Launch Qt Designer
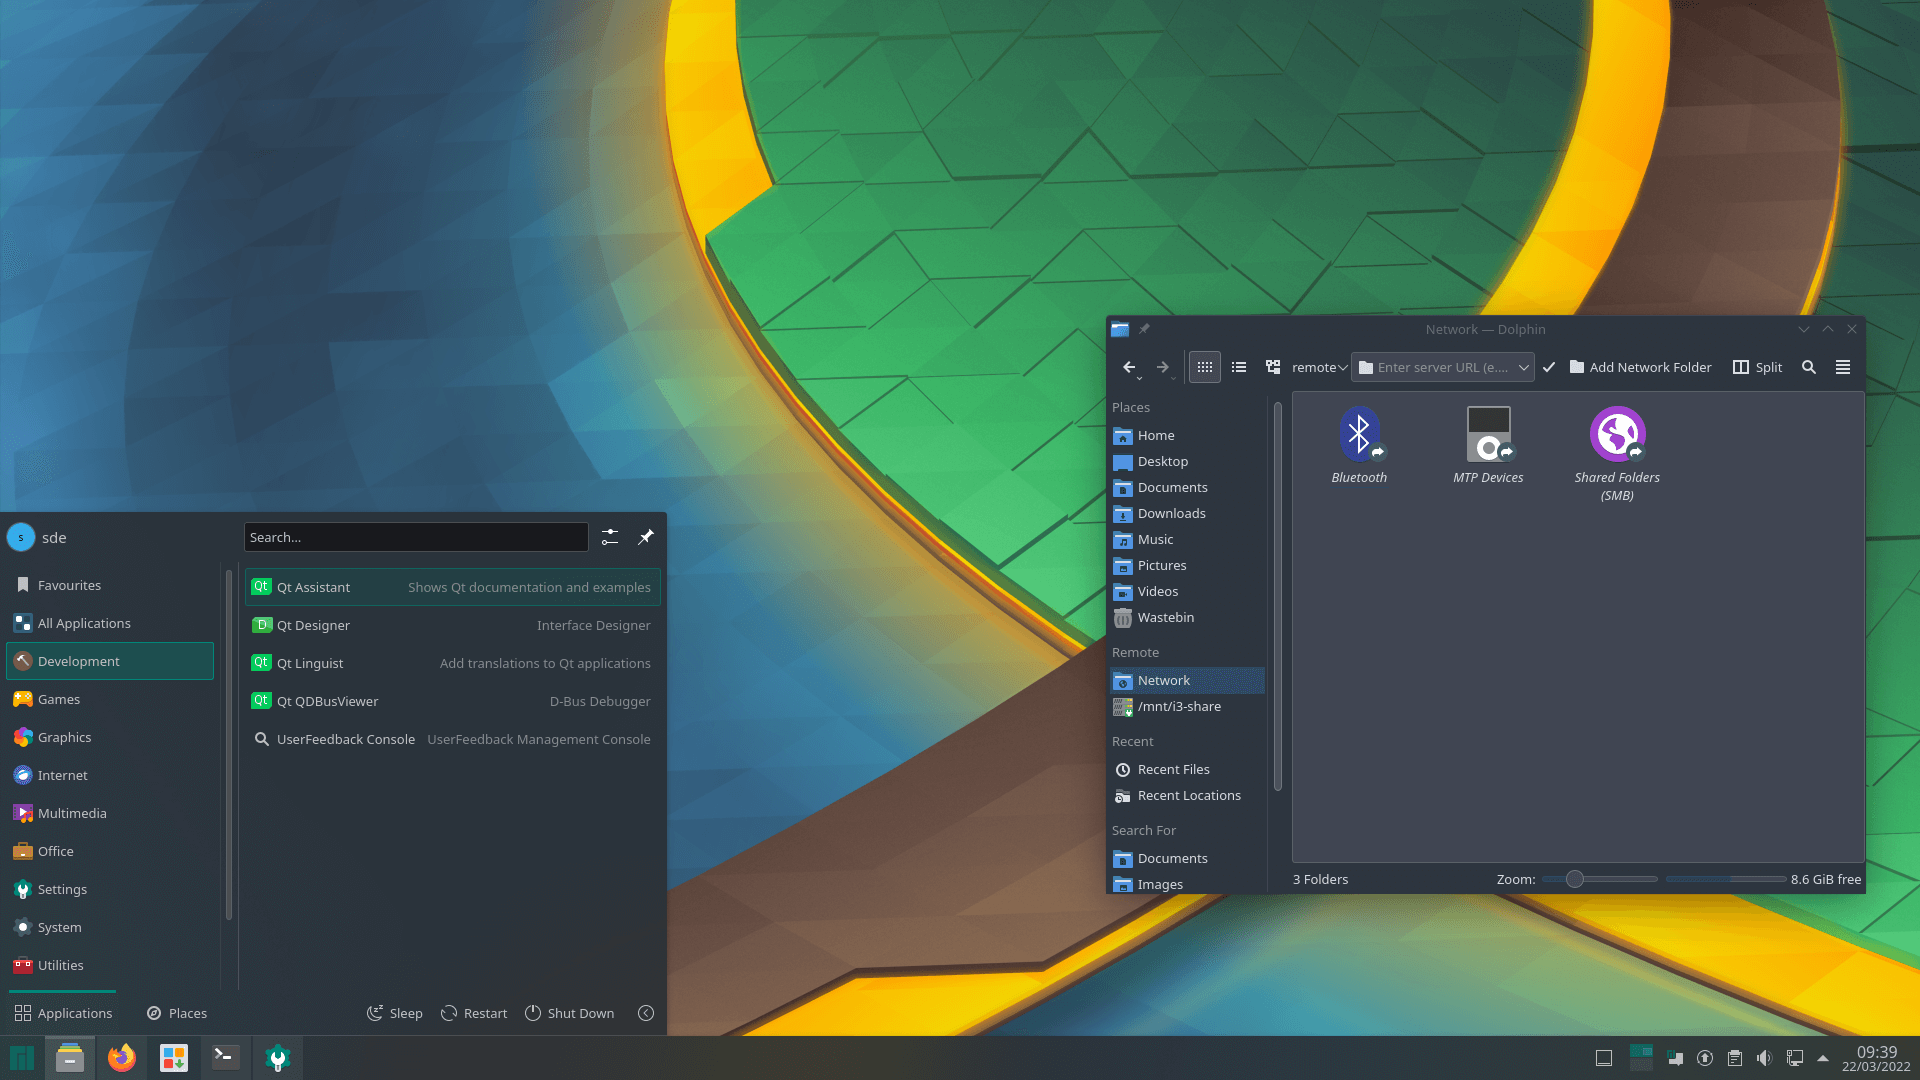 coord(452,625)
